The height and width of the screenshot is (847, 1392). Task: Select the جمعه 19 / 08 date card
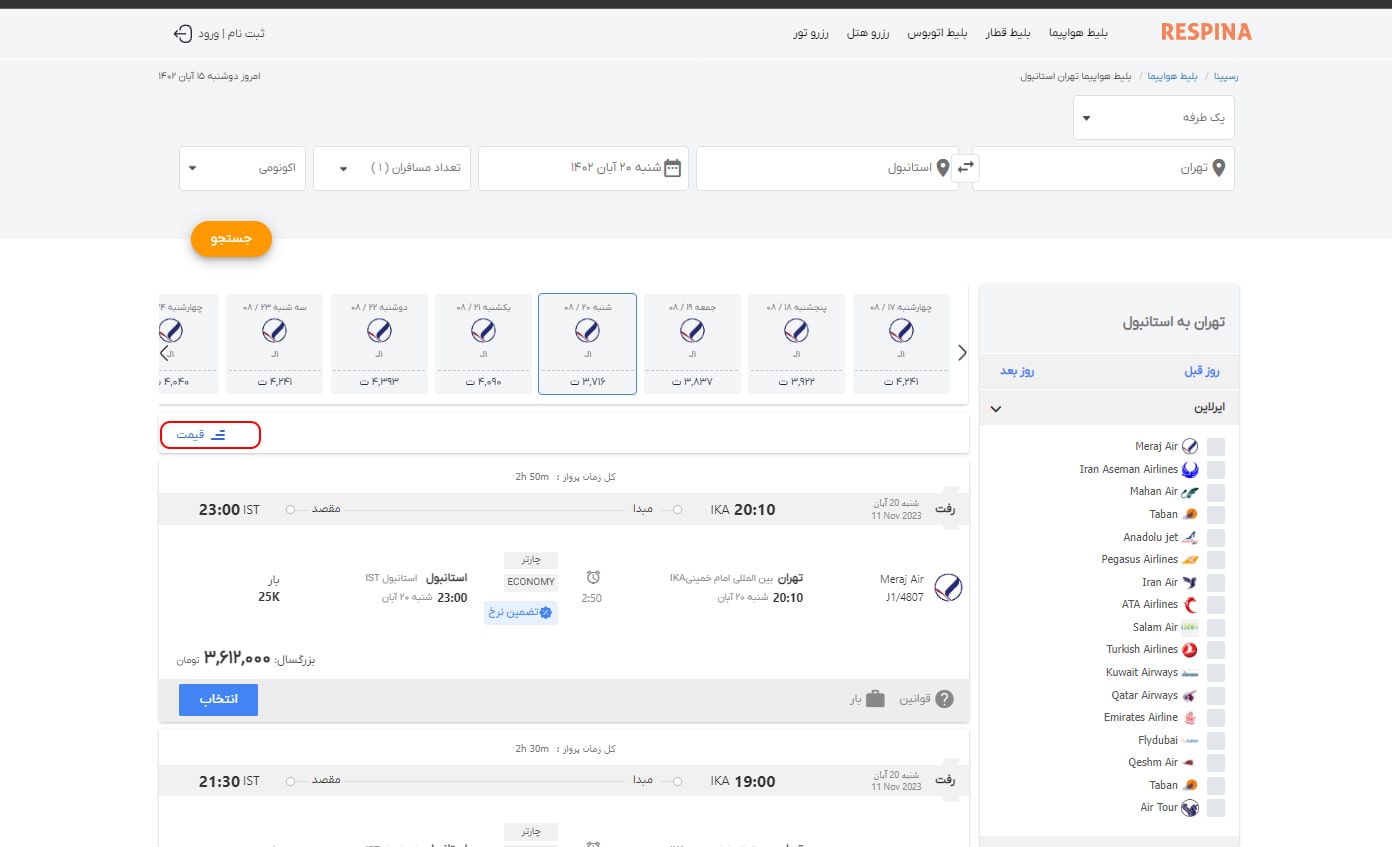[692, 343]
